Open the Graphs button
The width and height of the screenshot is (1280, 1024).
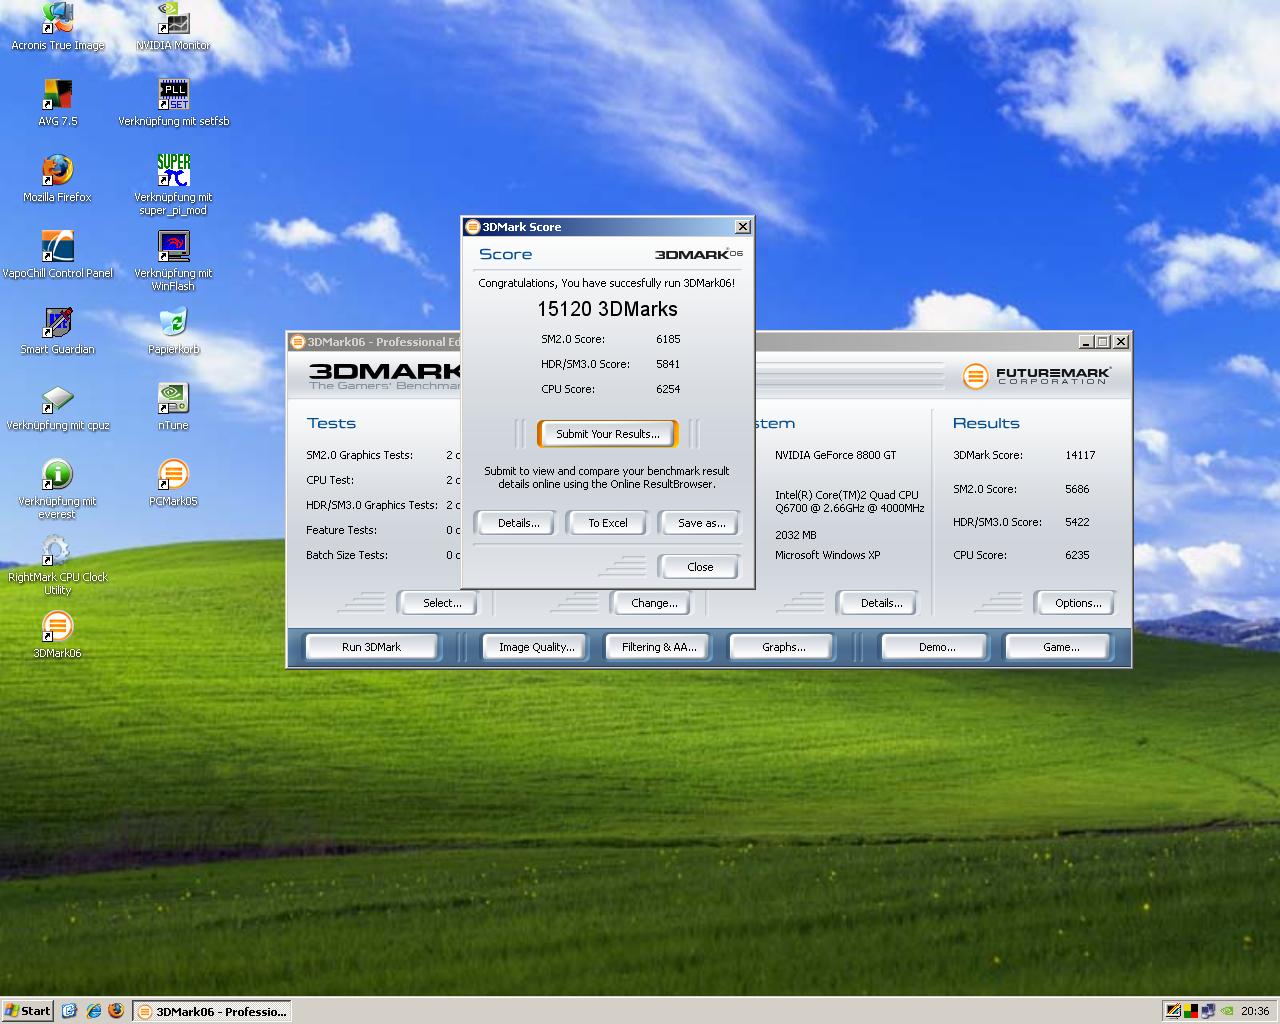pyautogui.click(x=784, y=647)
